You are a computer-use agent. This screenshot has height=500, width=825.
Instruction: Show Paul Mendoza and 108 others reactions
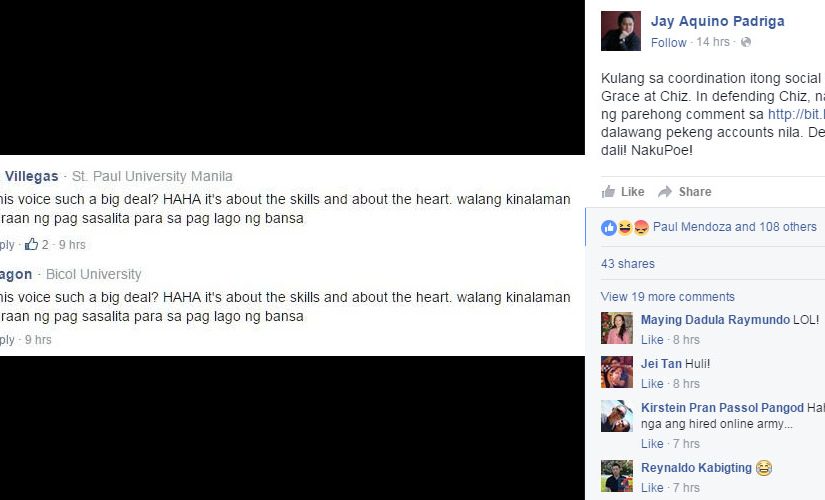coord(735,227)
